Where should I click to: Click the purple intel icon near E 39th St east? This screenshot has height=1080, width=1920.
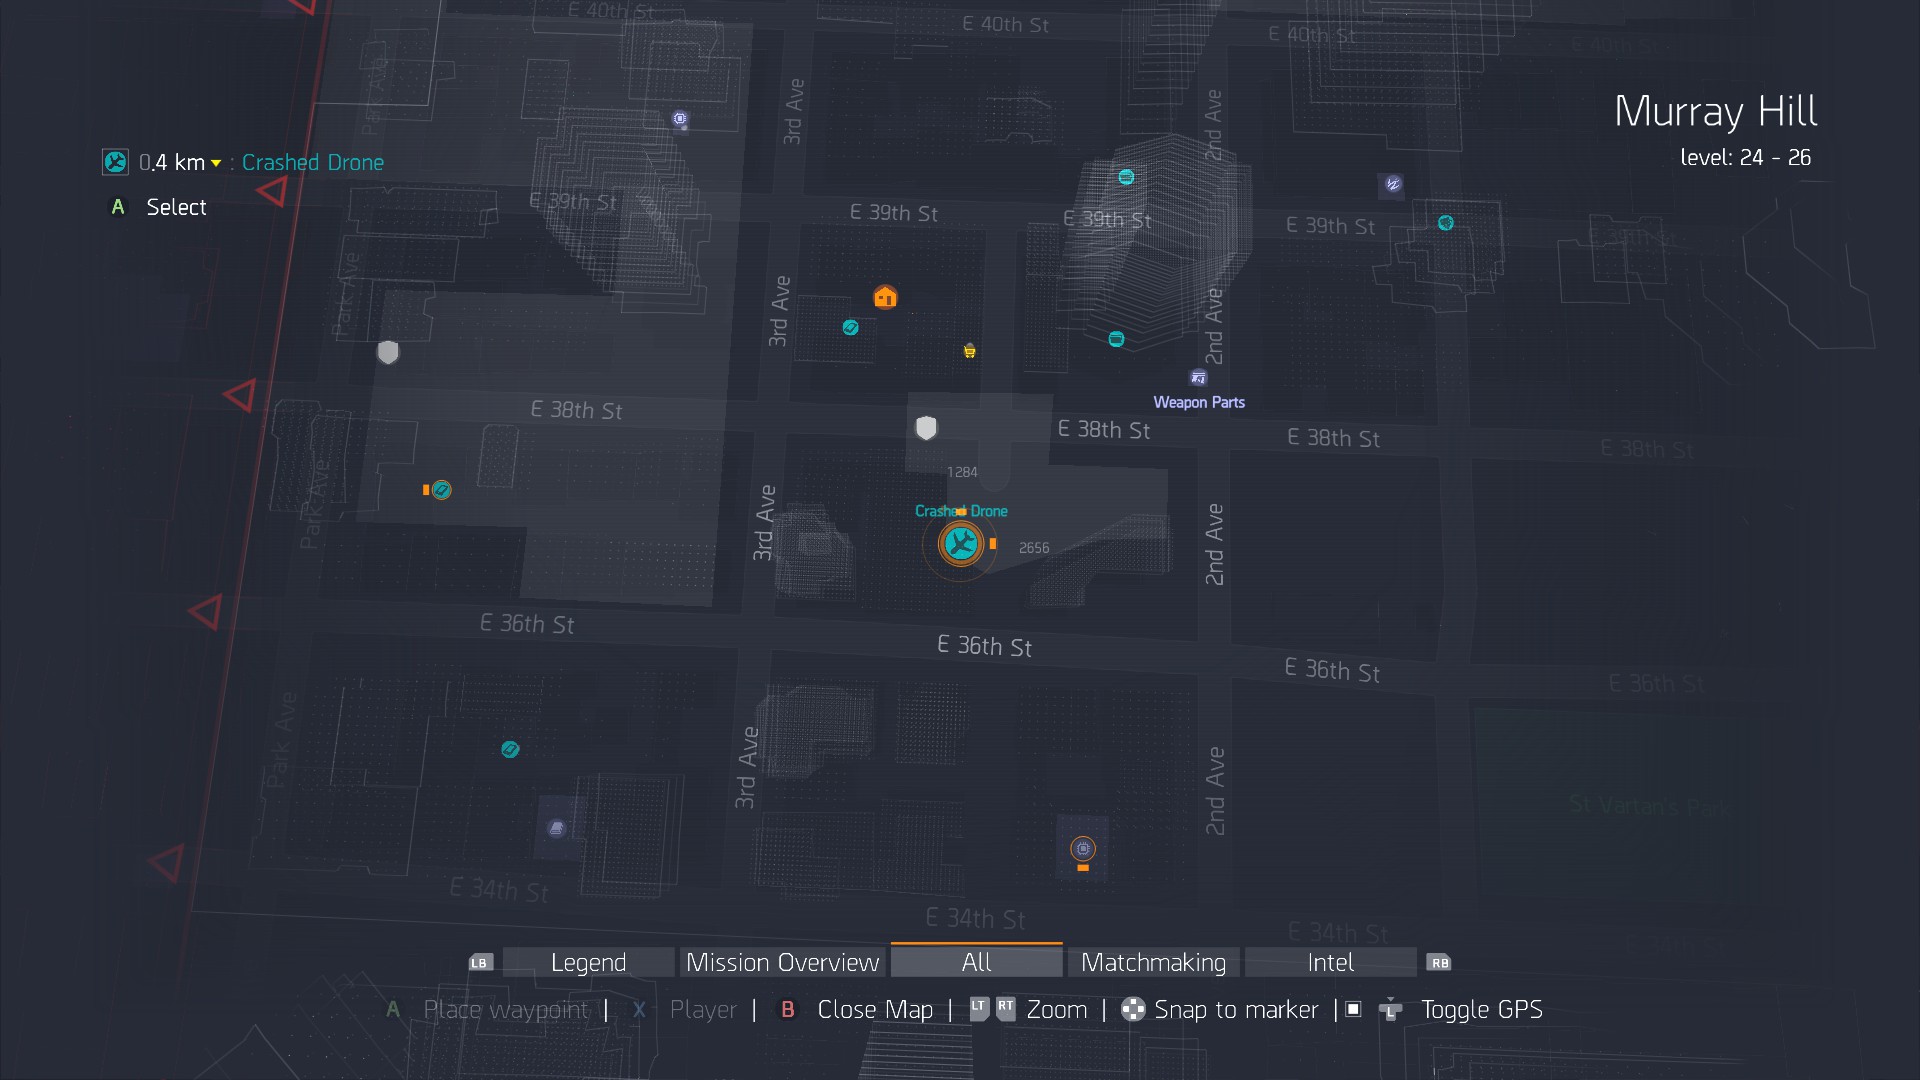click(x=1393, y=184)
